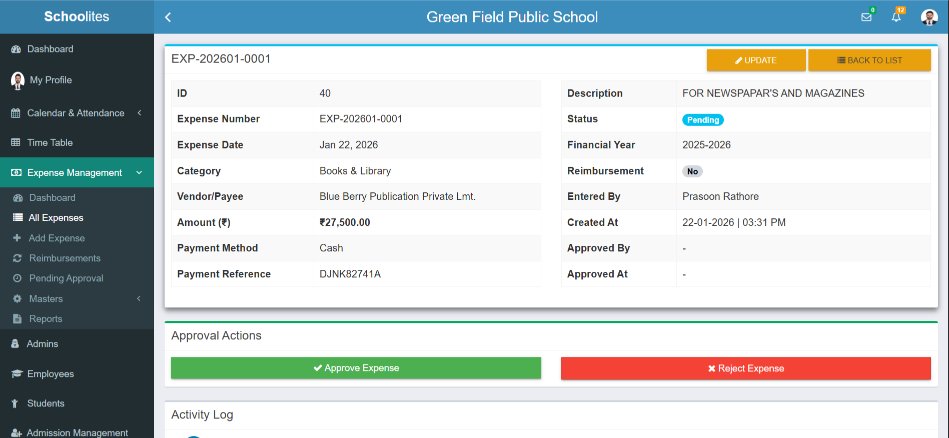Click the Pending Approval clock icon
Image resolution: width=949 pixels, height=438 pixels.
click(17, 278)
